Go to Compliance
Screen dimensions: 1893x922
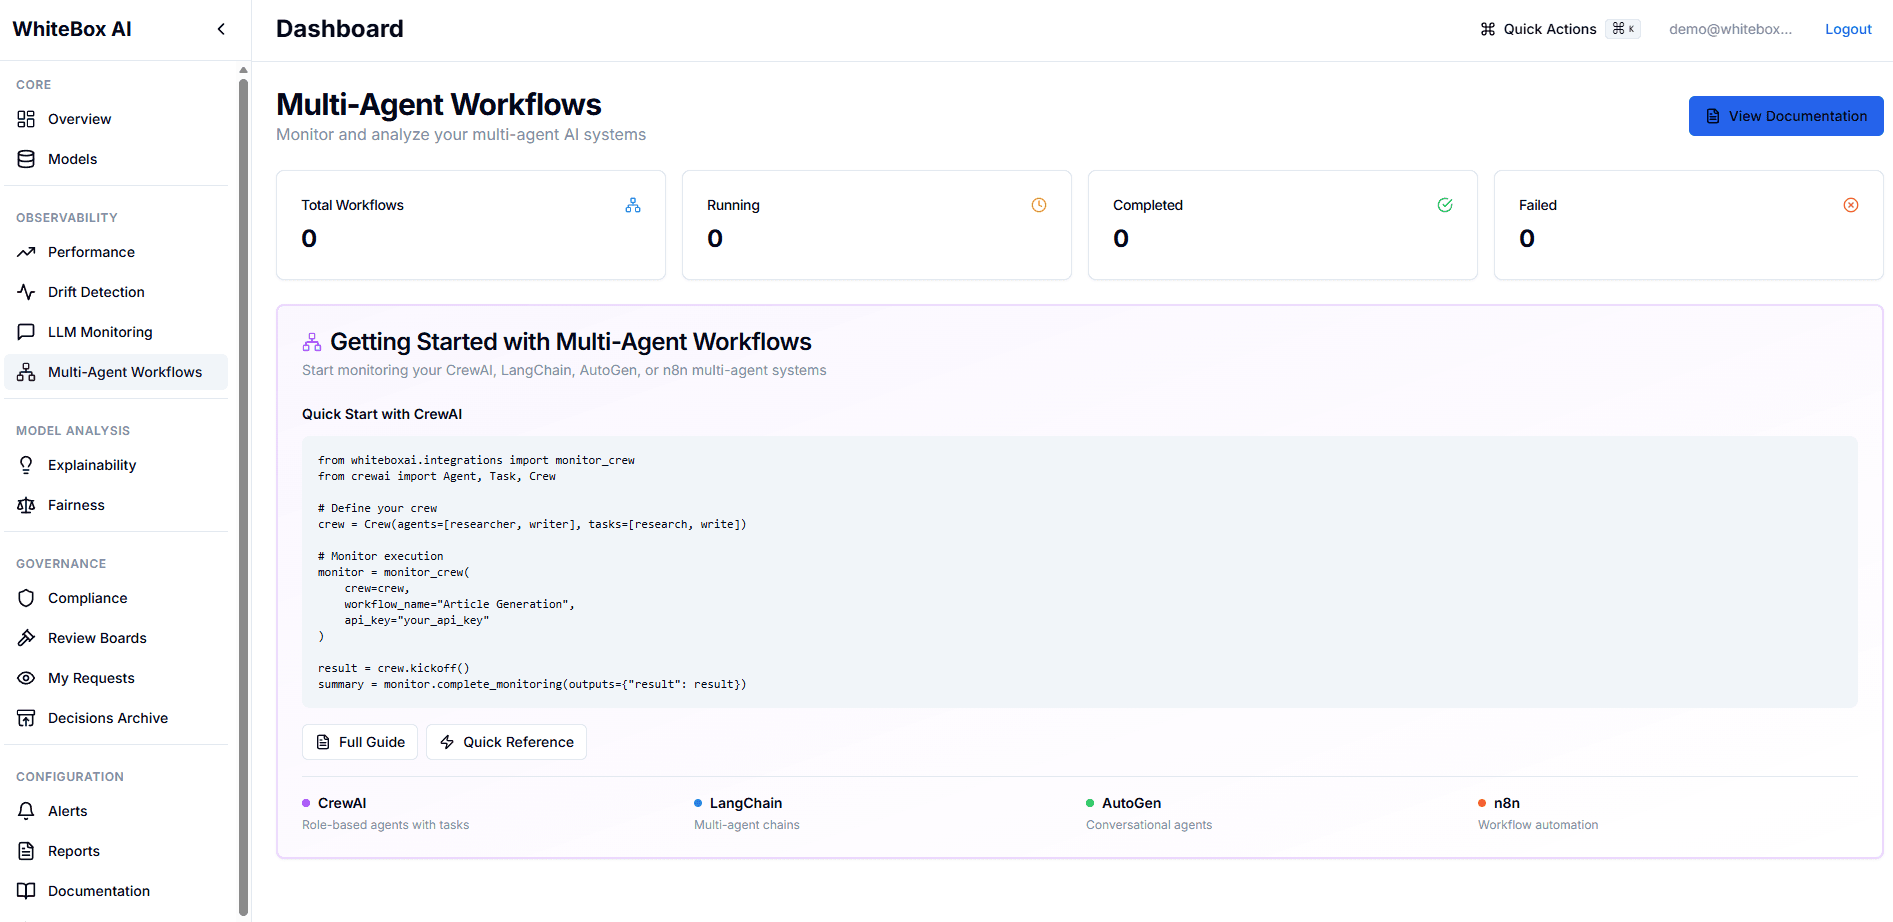[116, 598]
